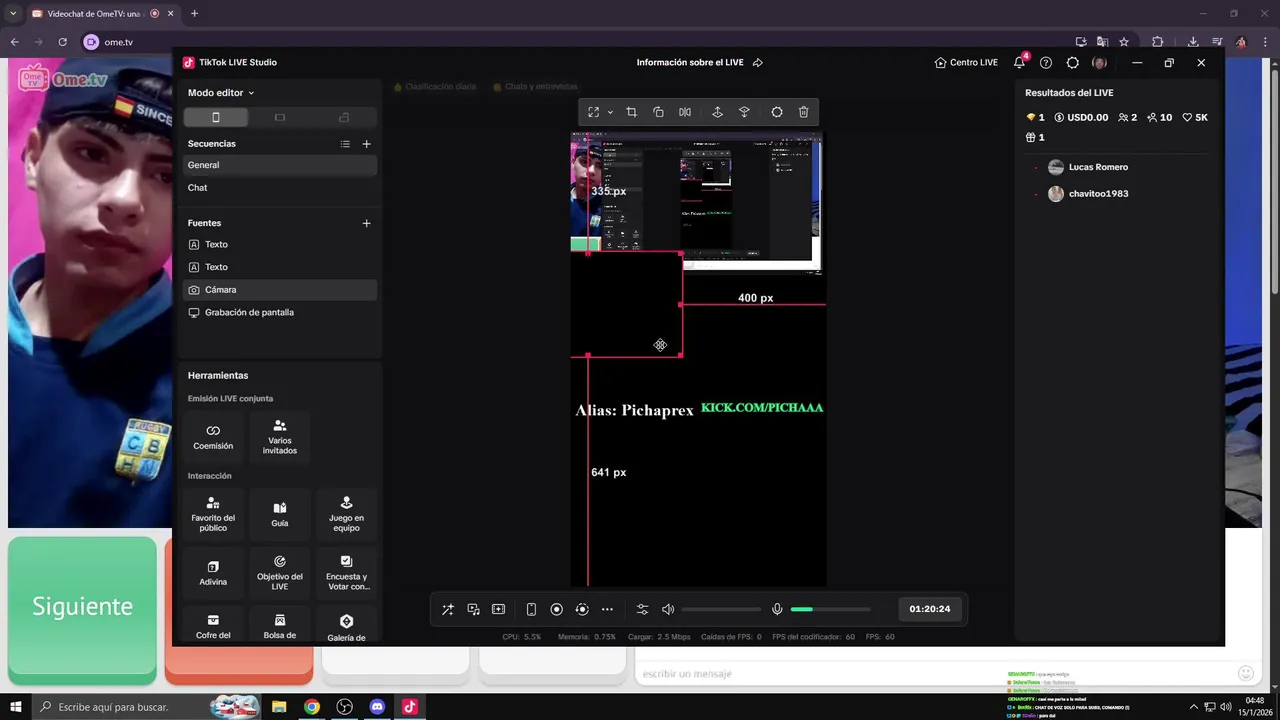Click the film clip icon in bottom bar
Screen dimensions: 1280x720
click(x=498, y=609)
